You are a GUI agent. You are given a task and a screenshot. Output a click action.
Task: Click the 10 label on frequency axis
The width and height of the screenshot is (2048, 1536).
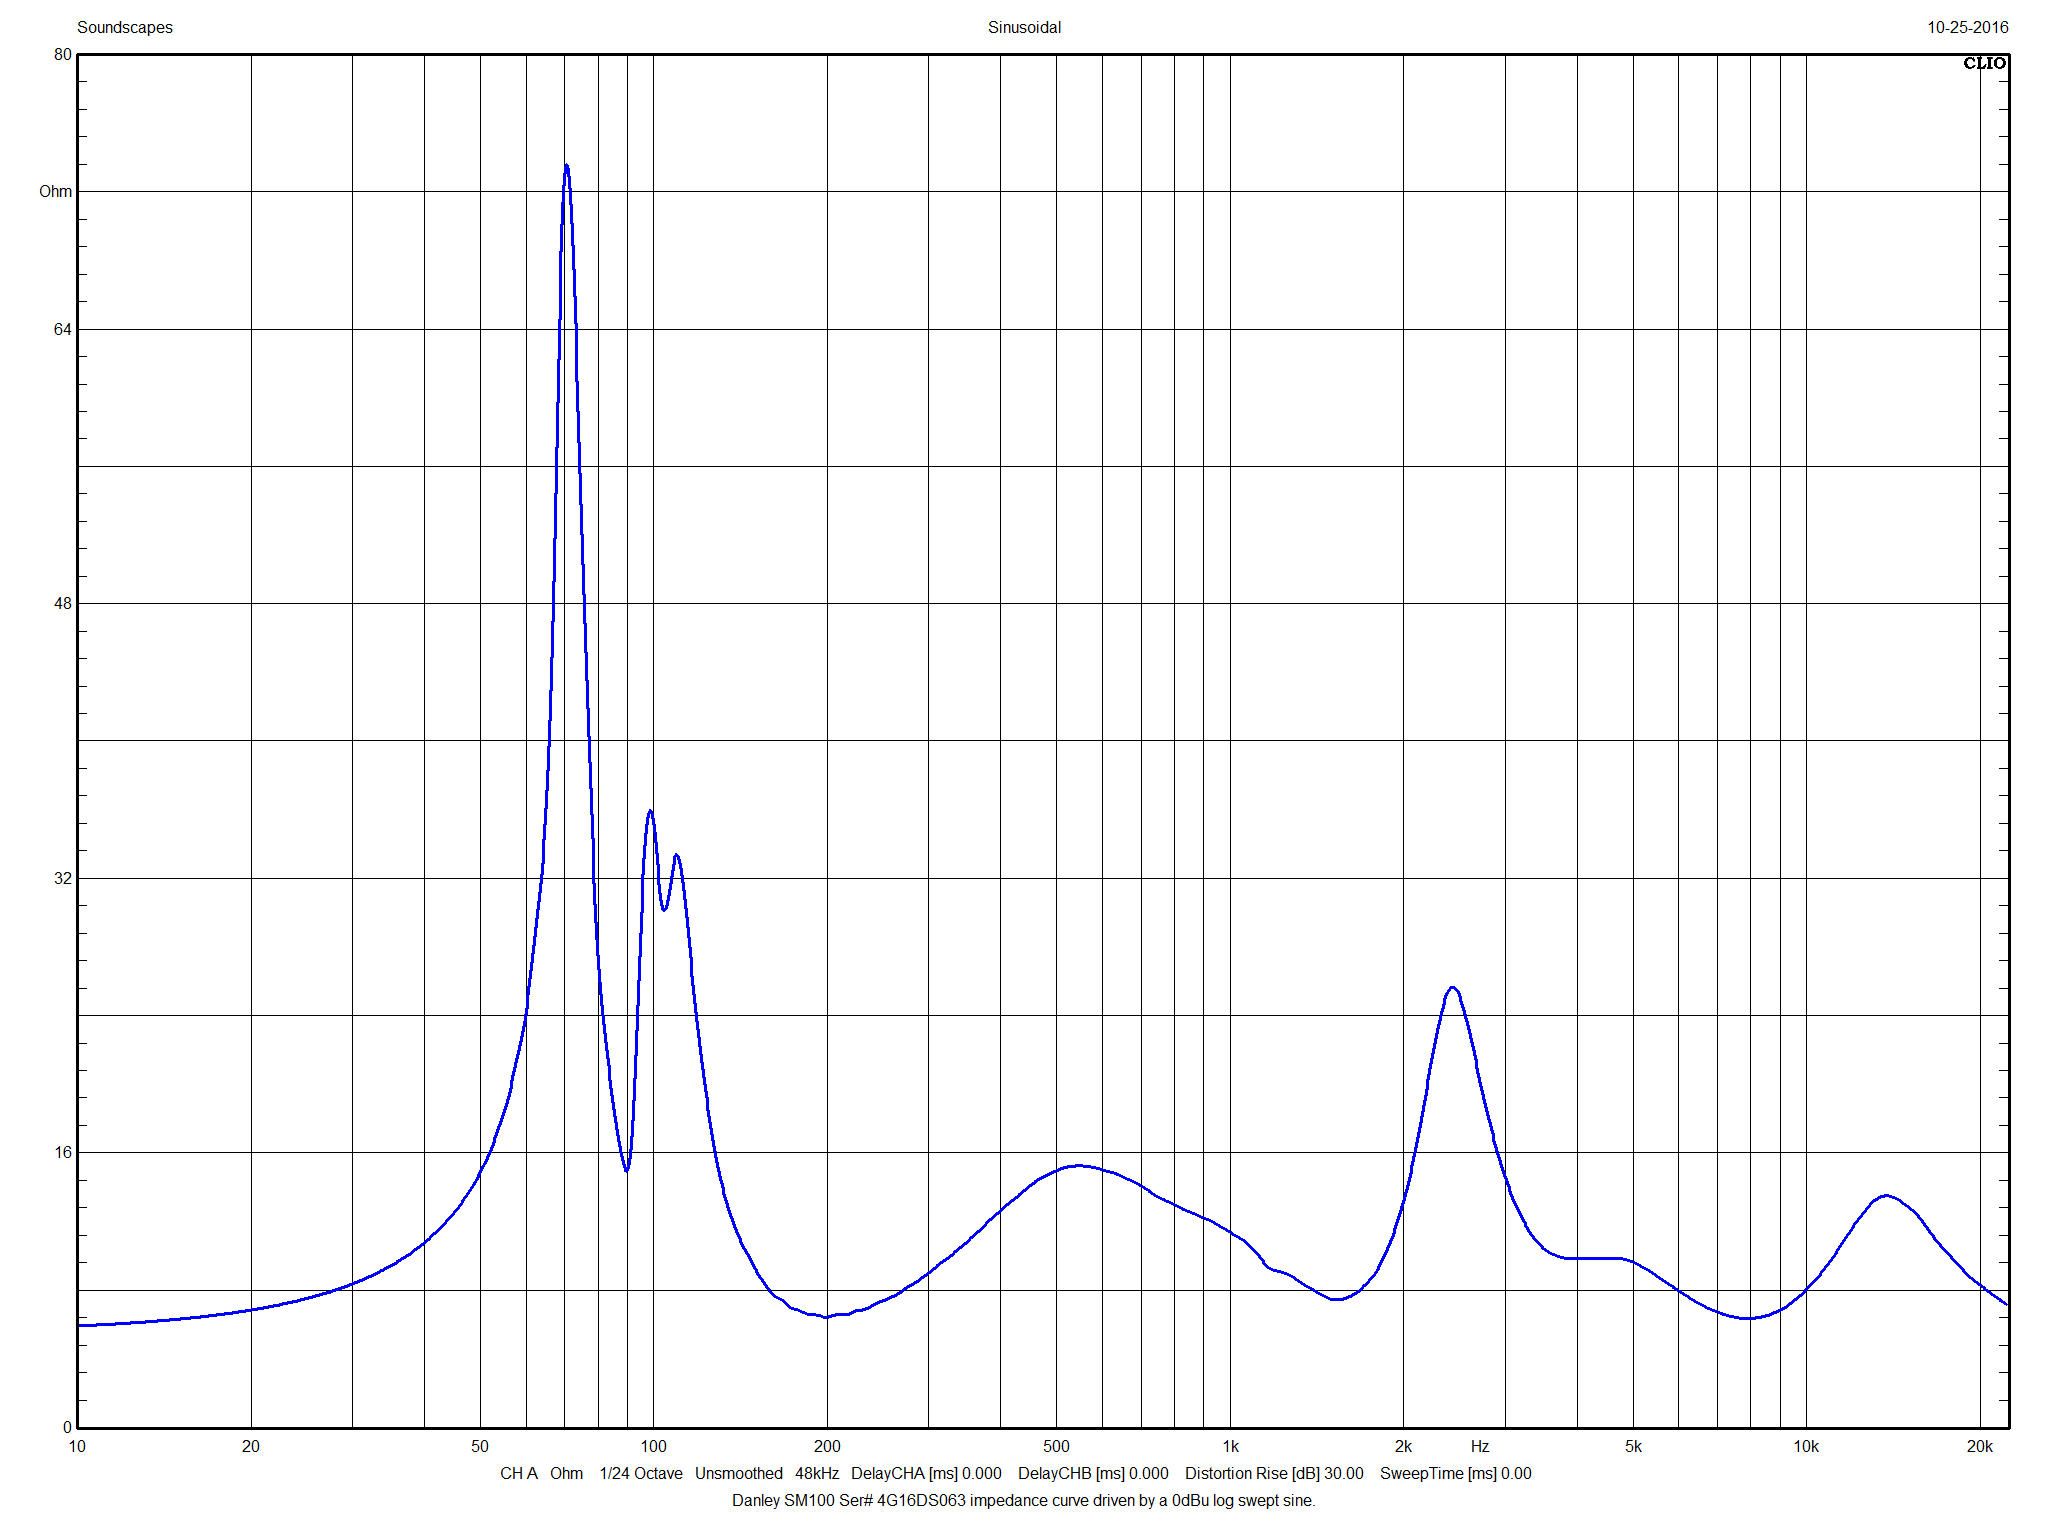coord(77,1446)
